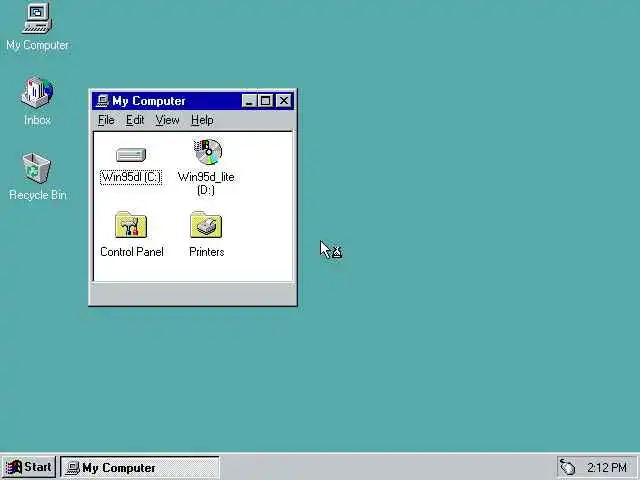640x480 pixels.
Task: Open the Start menu
Action: click(x=29, y=467)
